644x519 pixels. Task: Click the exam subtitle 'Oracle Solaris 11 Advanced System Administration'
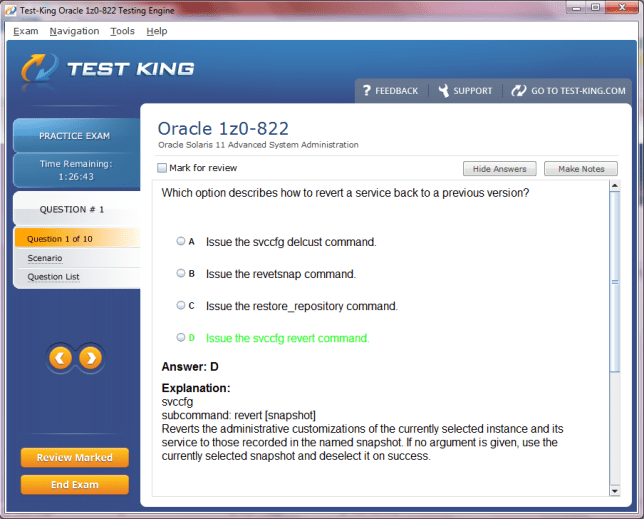258,145
